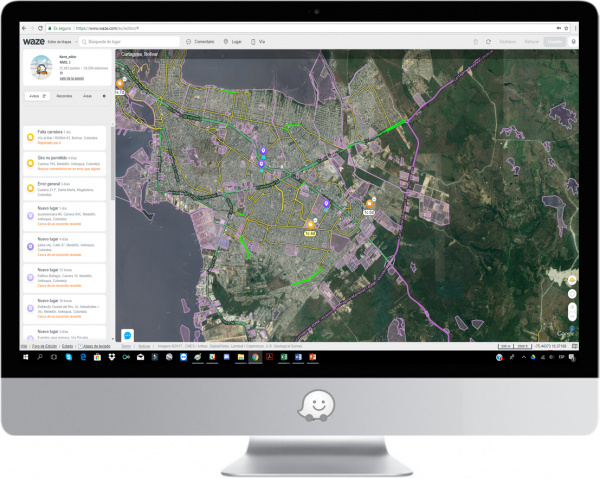Open the map layers icon at top right
The width and height of the screenshot is (600, 479).
(573, 42)
